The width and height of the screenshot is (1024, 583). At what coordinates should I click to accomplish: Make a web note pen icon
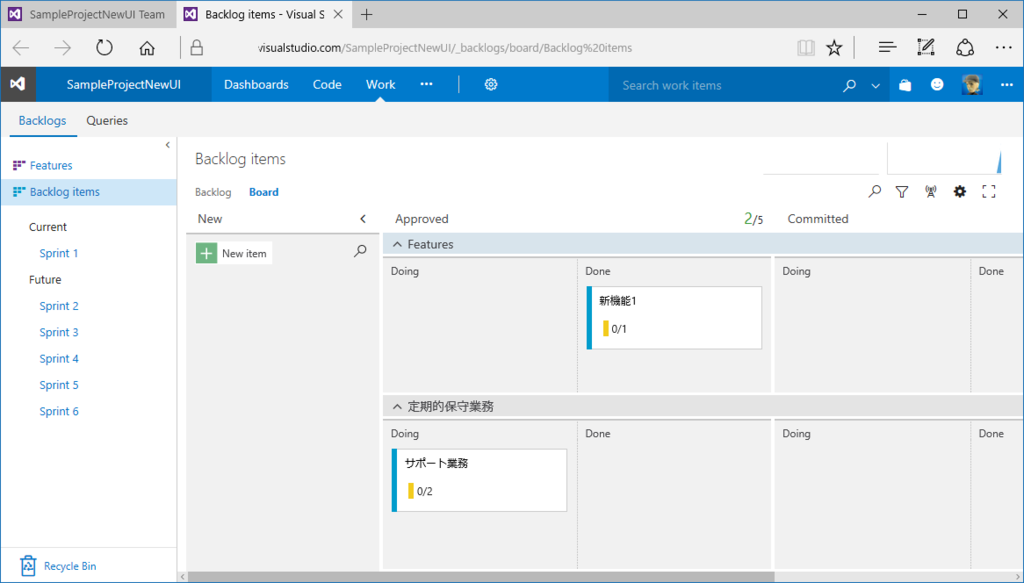(x=925, y=47)
